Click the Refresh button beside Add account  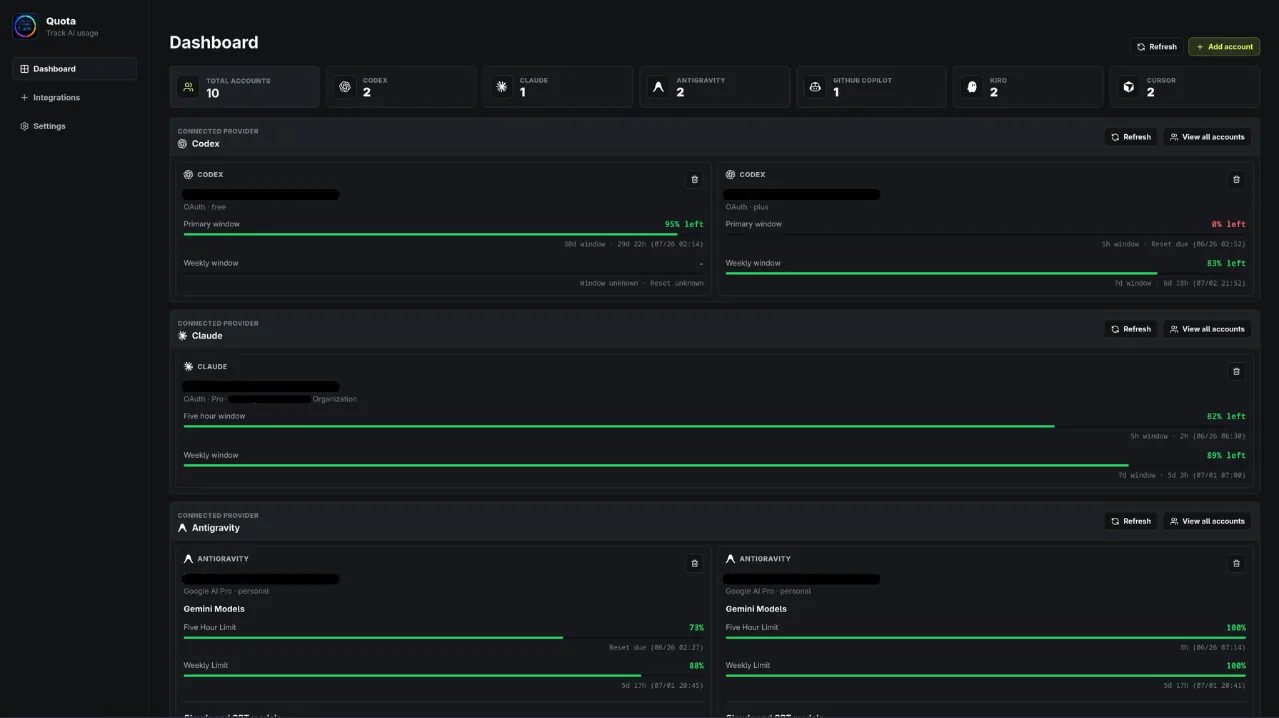point(1157,47)
